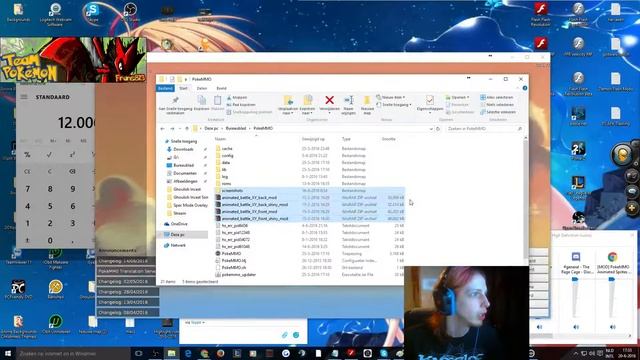Open the calculator hamburger menu
Image resolution: width=640 pixels, height=360 pixels.
24,97
